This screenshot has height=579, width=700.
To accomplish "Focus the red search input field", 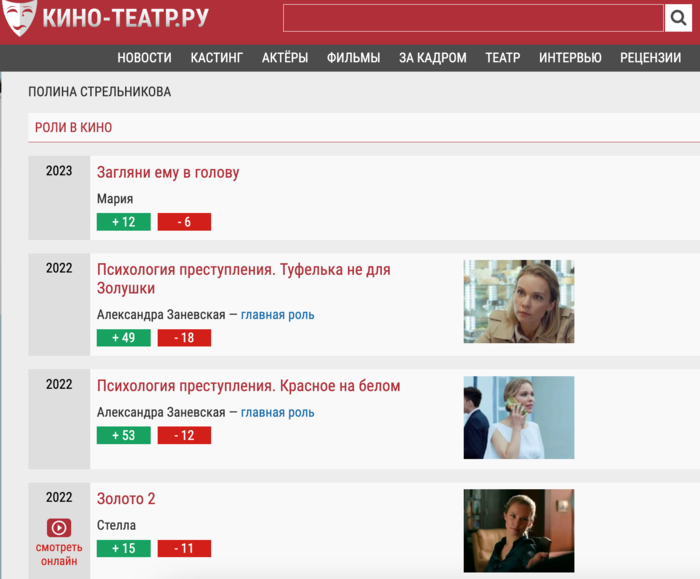I will (473, 18).
